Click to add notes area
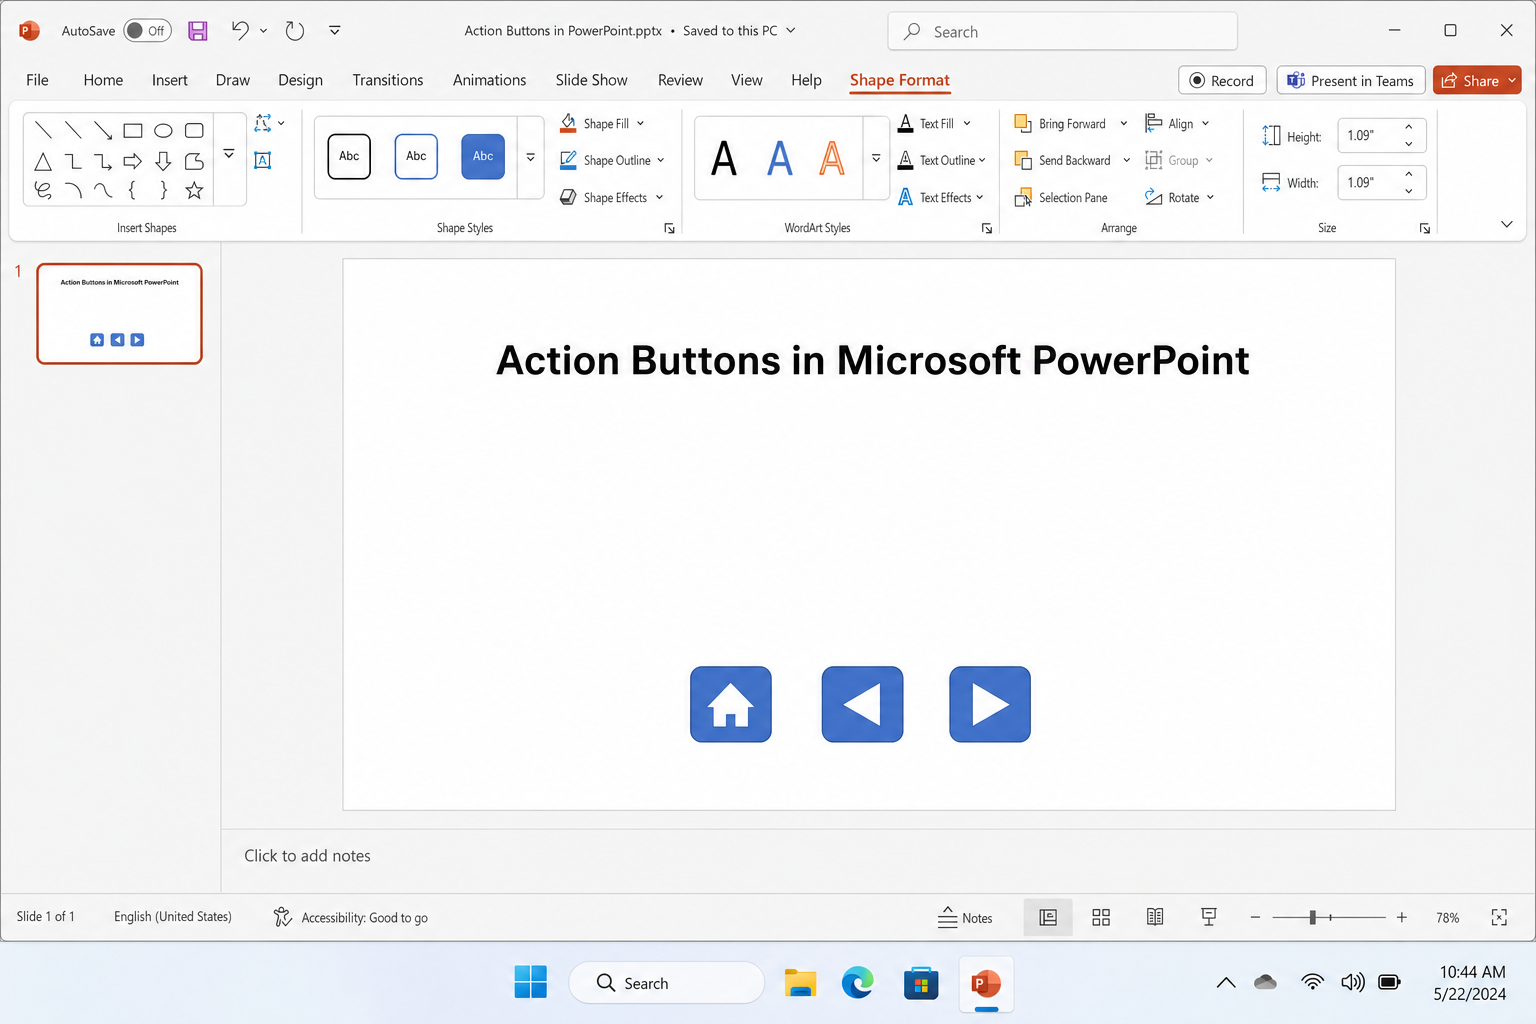The width and height of the screenshot is (1536, 1024). pyautogui.click(x=307, y=856)
